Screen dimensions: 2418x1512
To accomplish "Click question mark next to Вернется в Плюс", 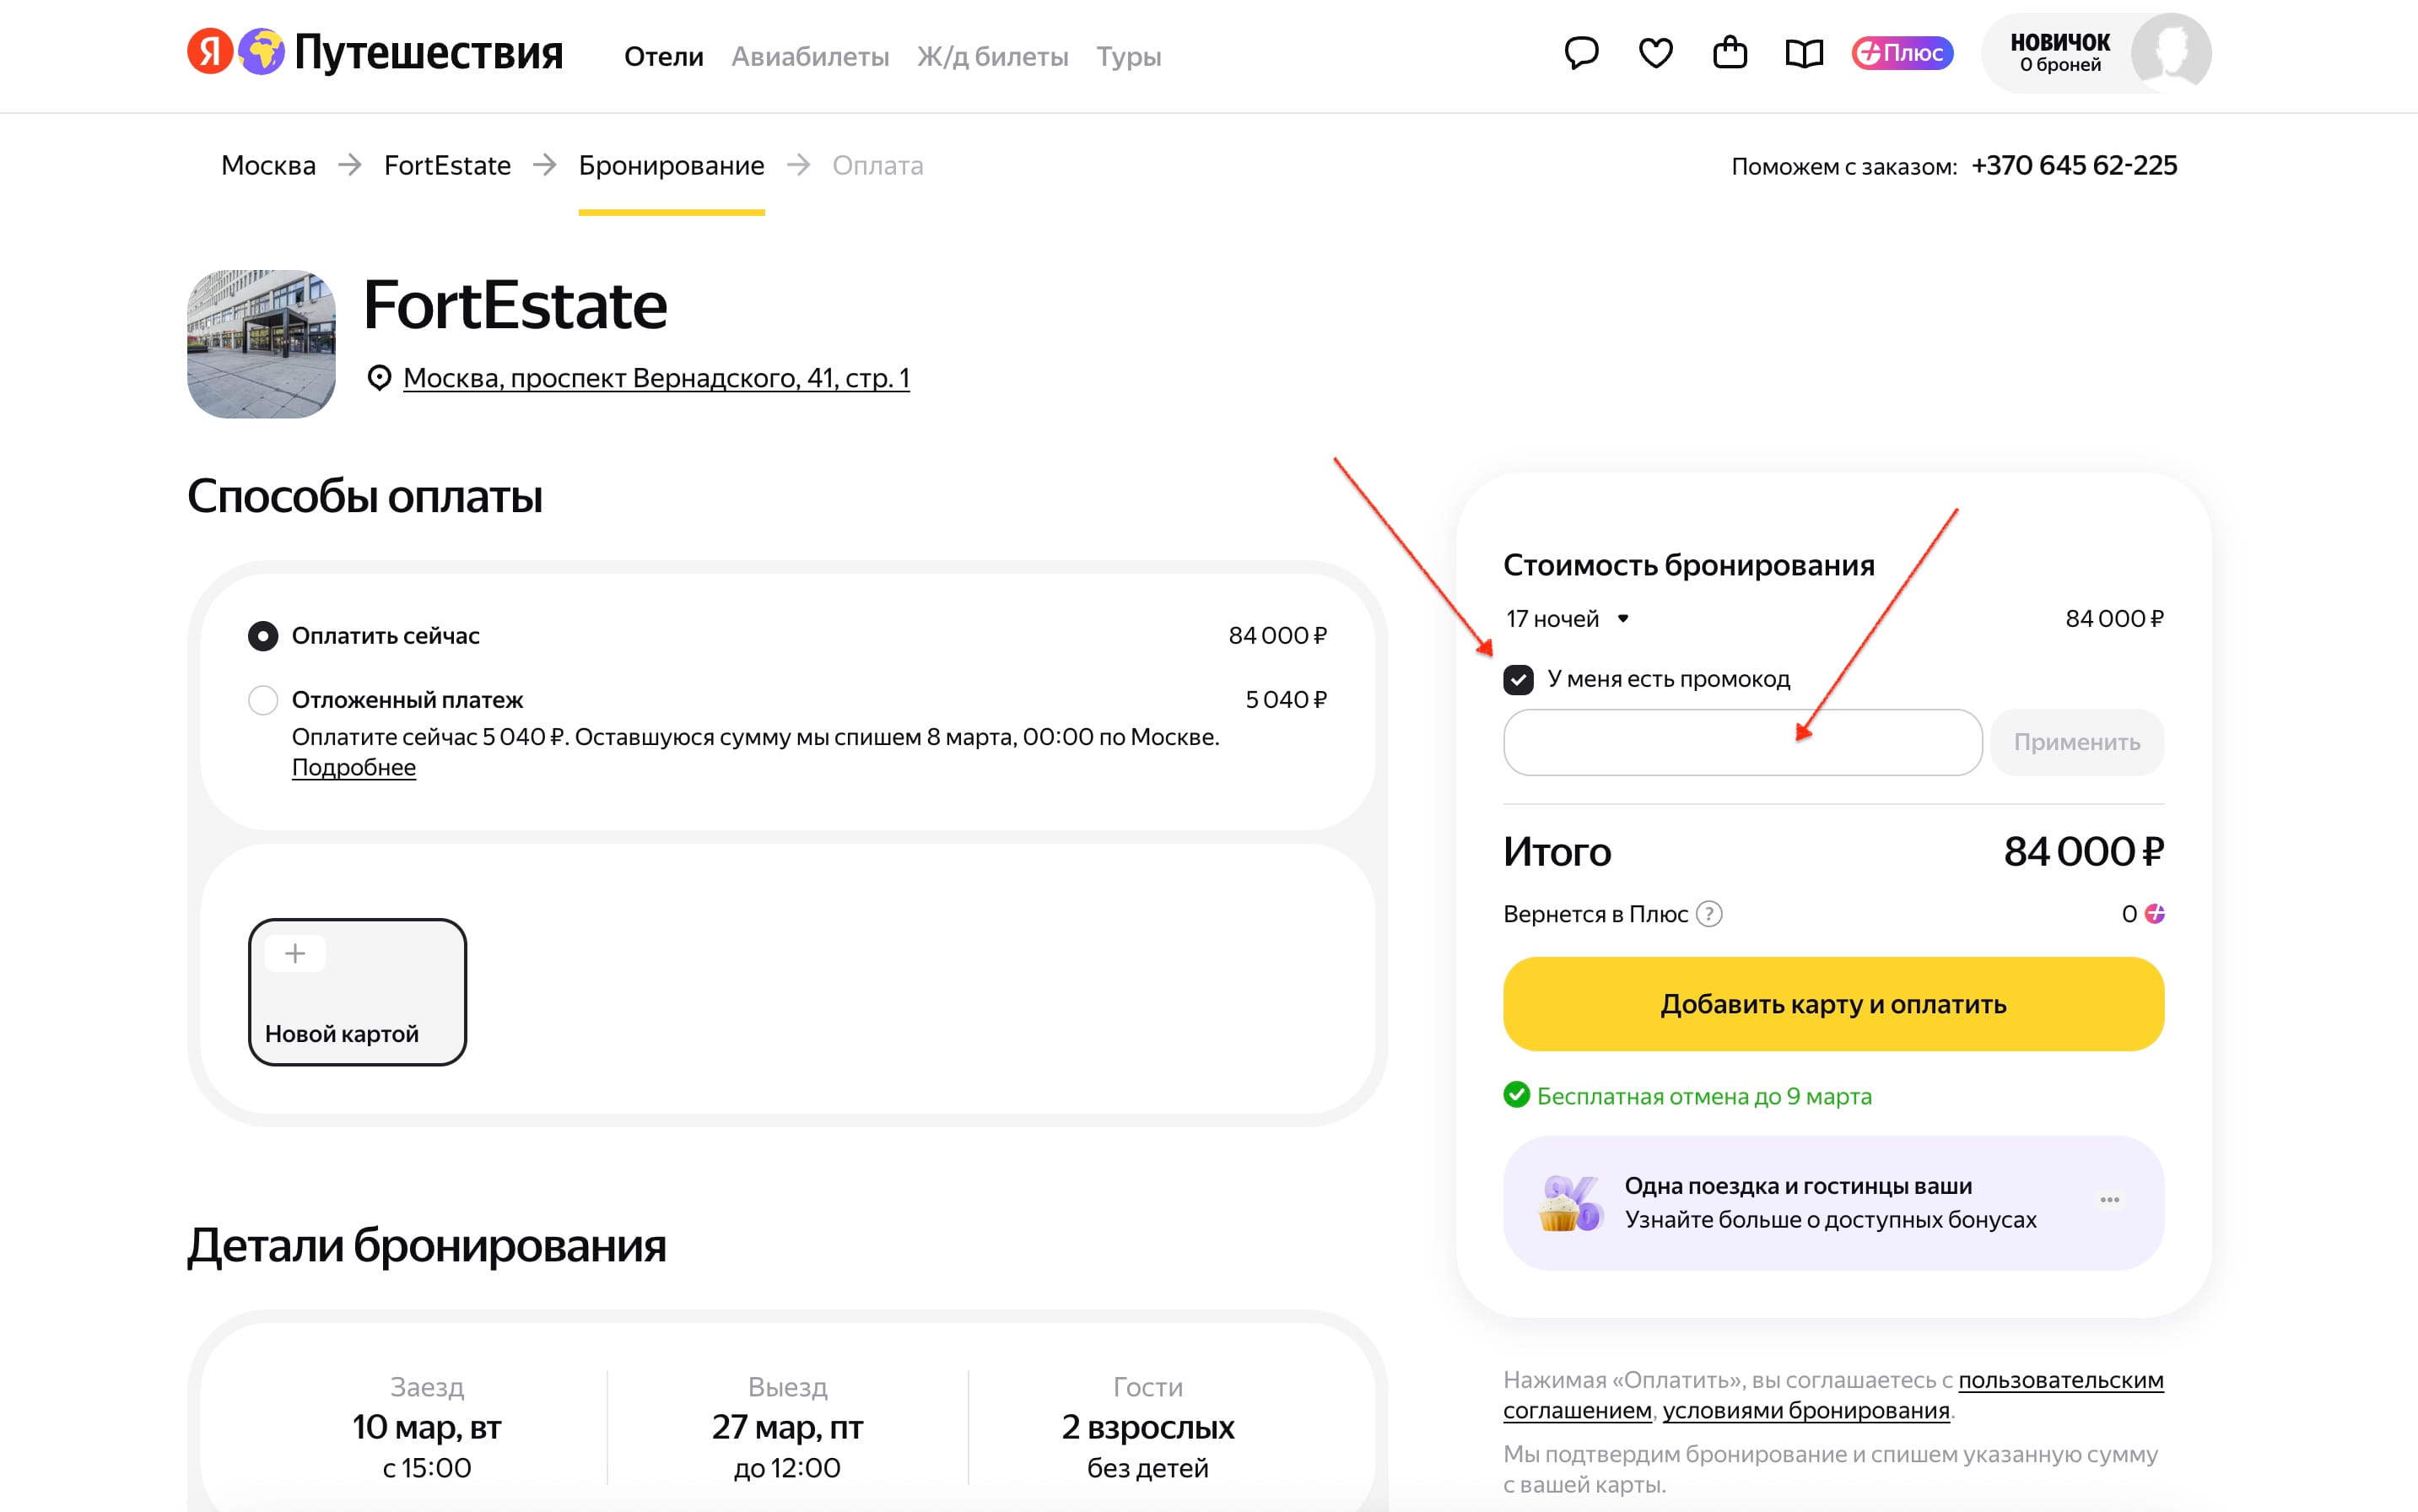I will pos(1710,914).
